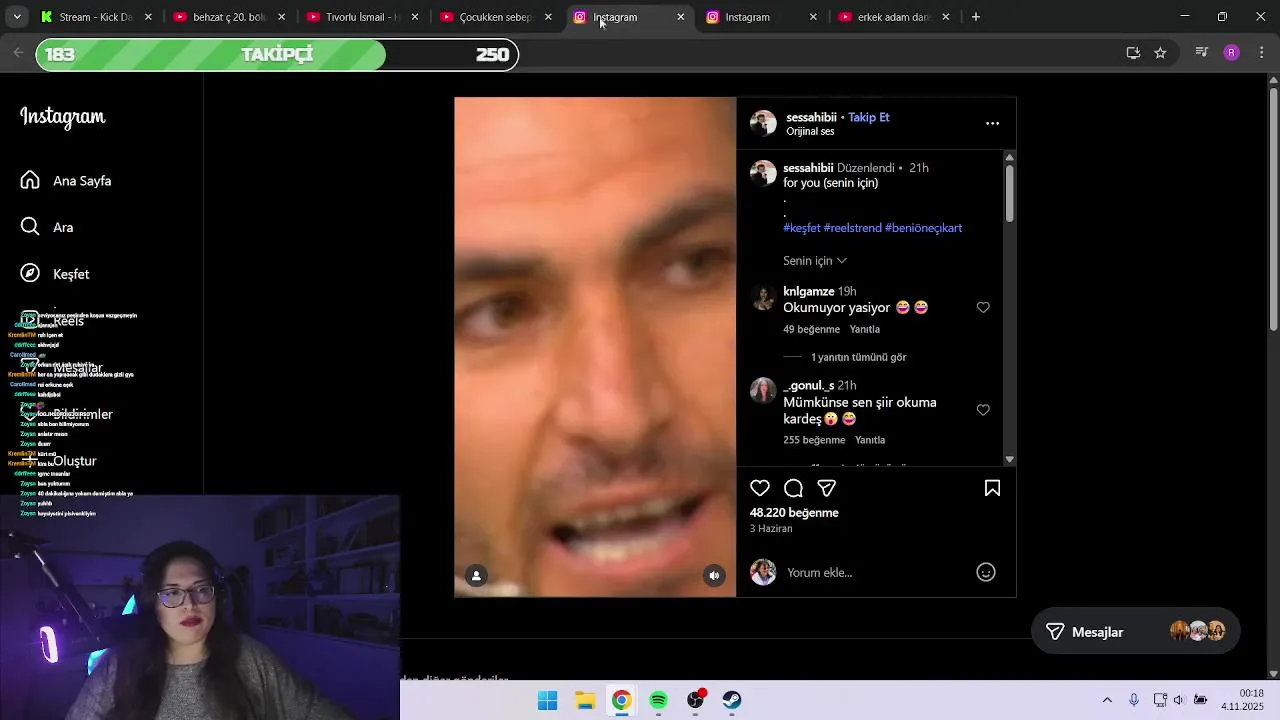Viewport: 1280px width, 720px height.
Task: Click the comments scrollbar thumb
Action: coord(1009,193)
